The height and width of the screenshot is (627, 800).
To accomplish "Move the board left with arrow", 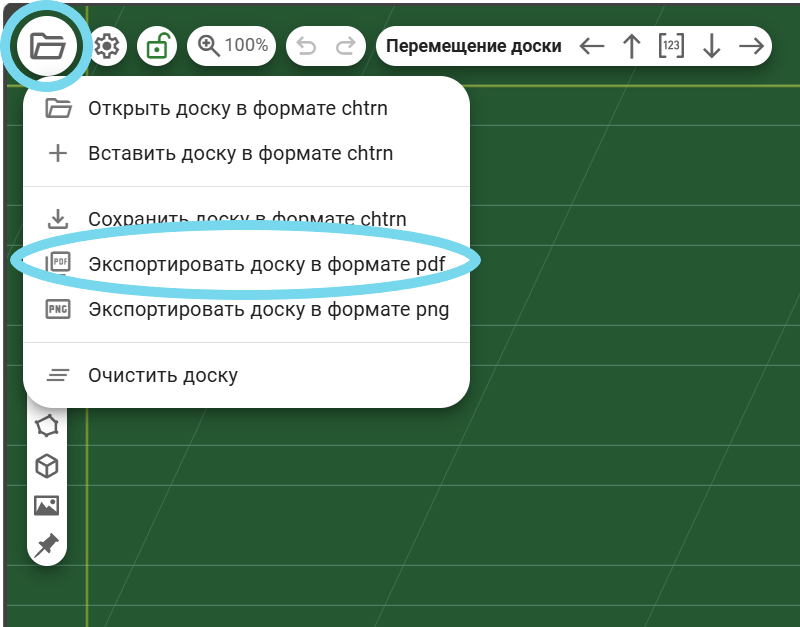I will pyautogui.click(x=592, y=46).
